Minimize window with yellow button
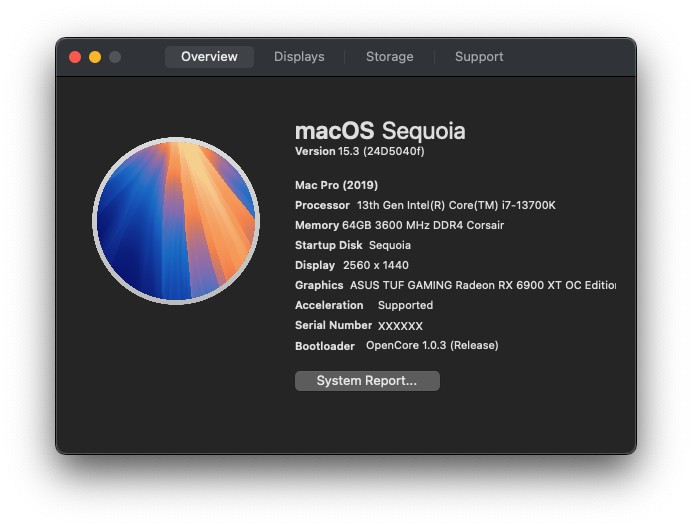Image resolution: width=692 pixels, height=528 pixels. [95, 57]
